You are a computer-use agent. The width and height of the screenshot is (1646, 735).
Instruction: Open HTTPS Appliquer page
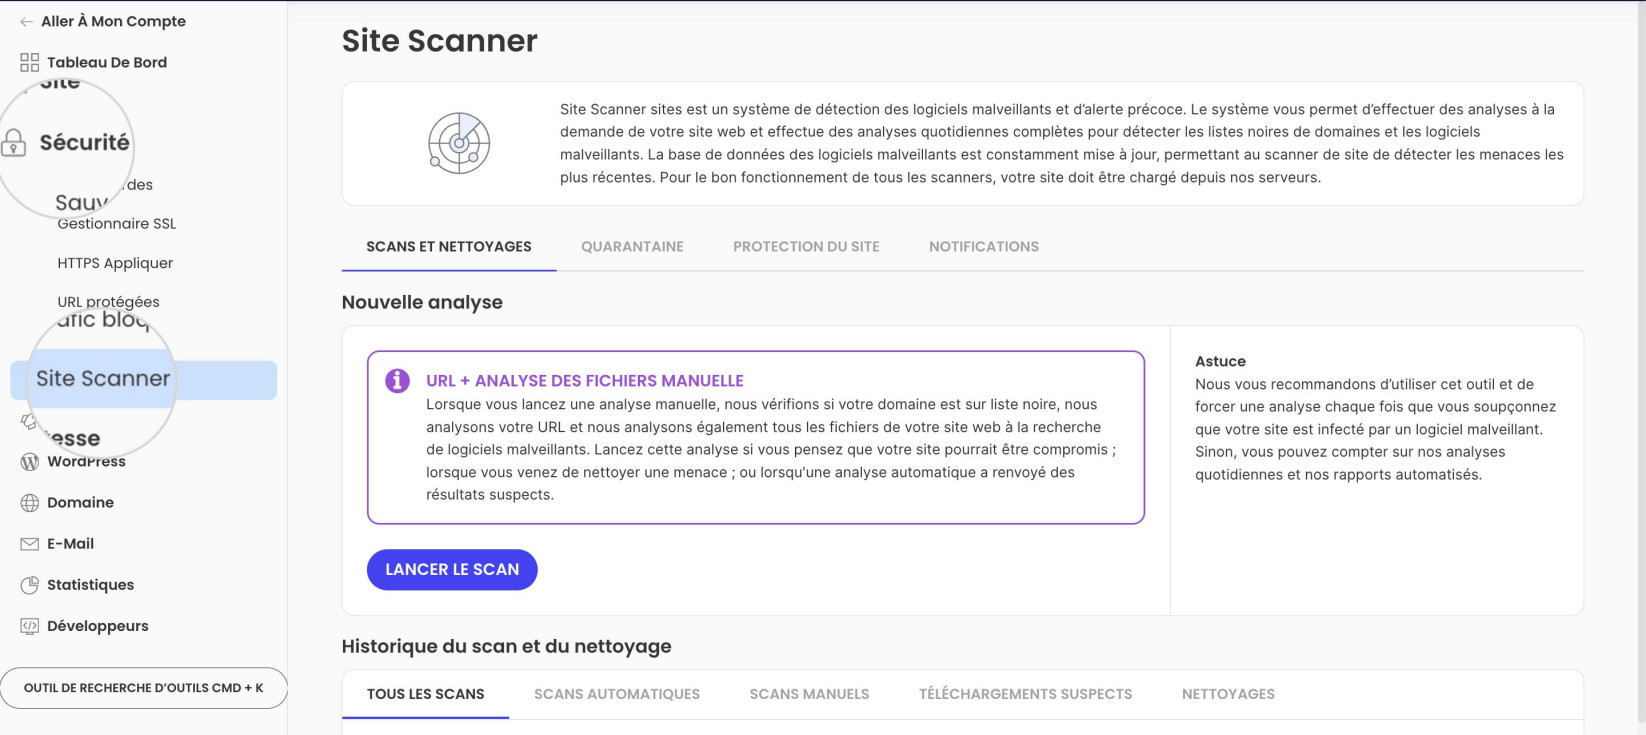click(115, 263)
